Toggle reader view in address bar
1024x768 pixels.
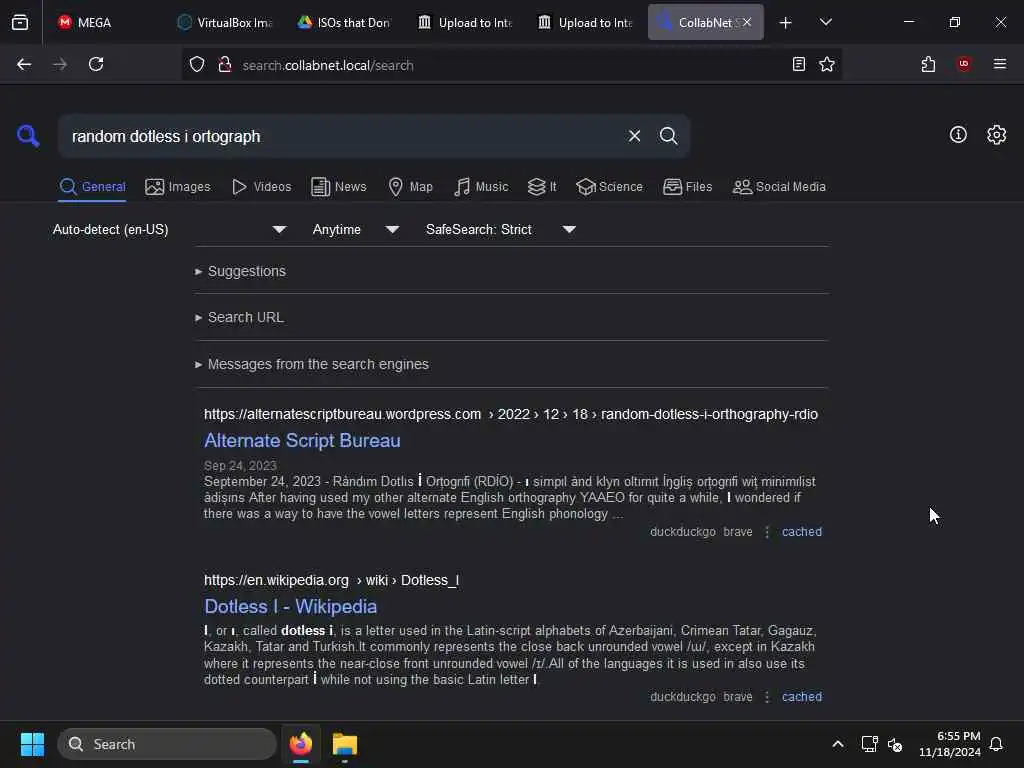[798, 64]
